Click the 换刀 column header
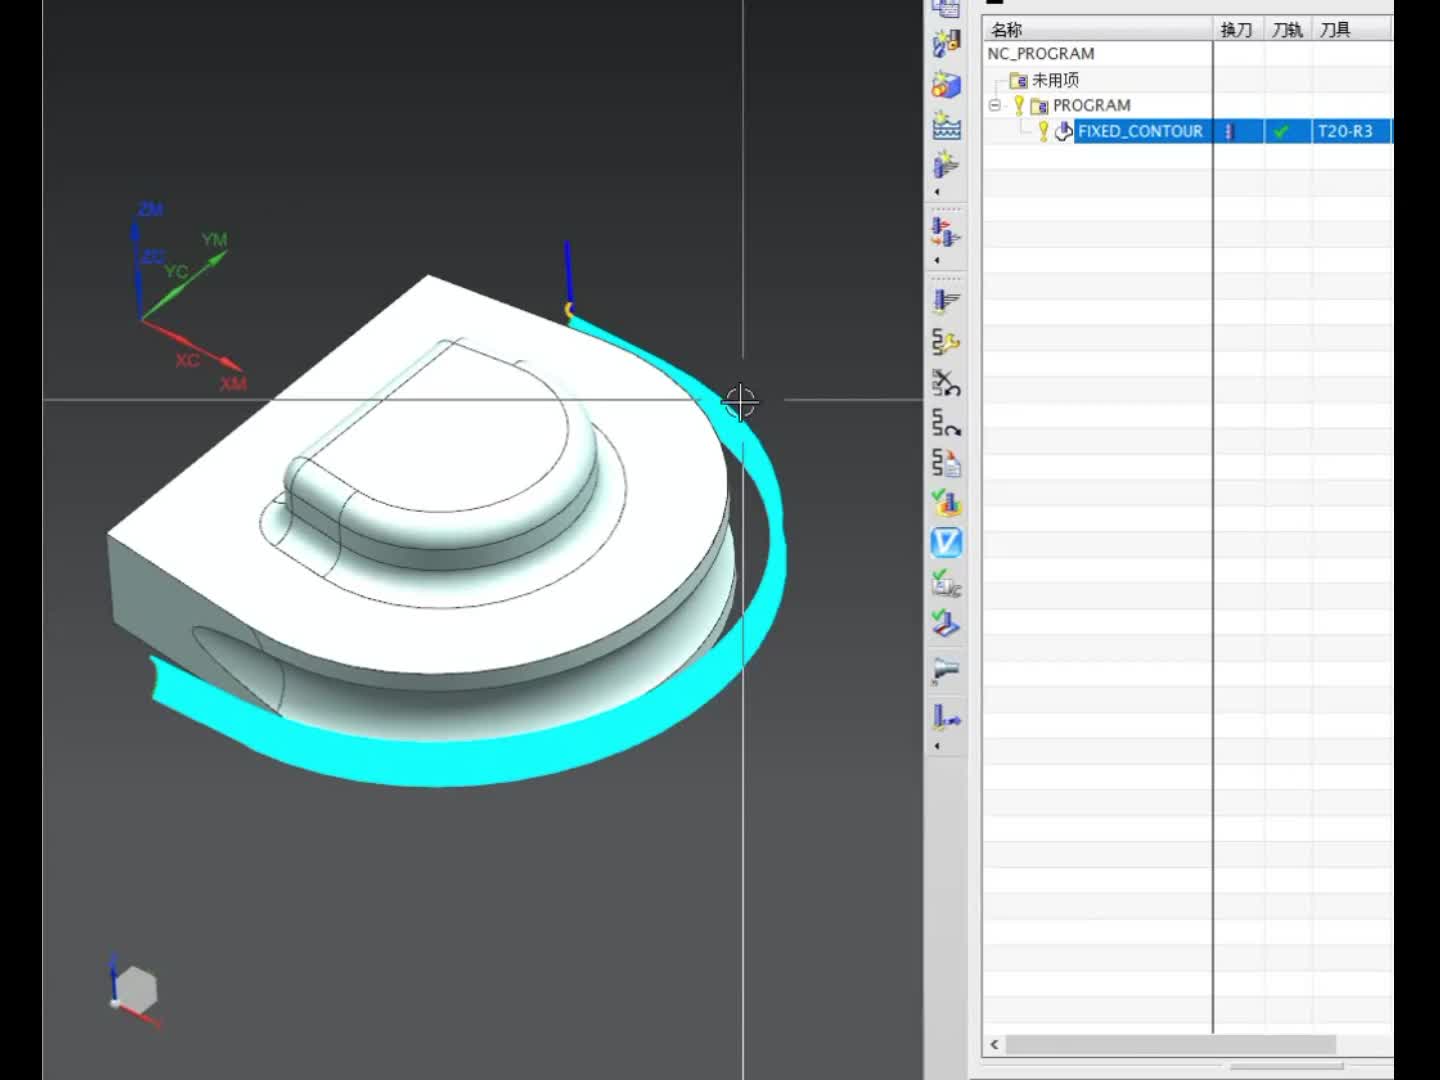This screenshot has width=1440, height=1080. click(x=1239, y=29)
